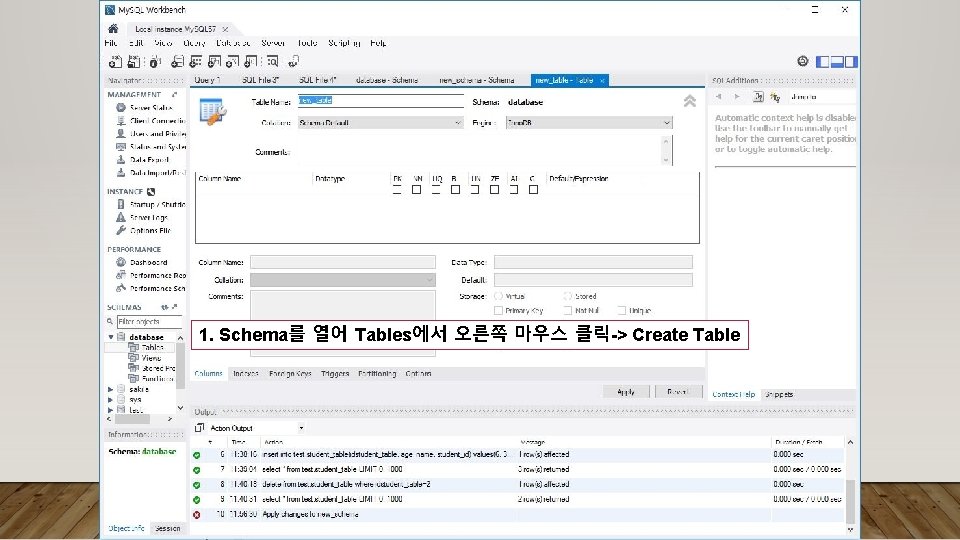Collapse the database schema tree
This screenshot has height=540, width=960.
(111, 337)
